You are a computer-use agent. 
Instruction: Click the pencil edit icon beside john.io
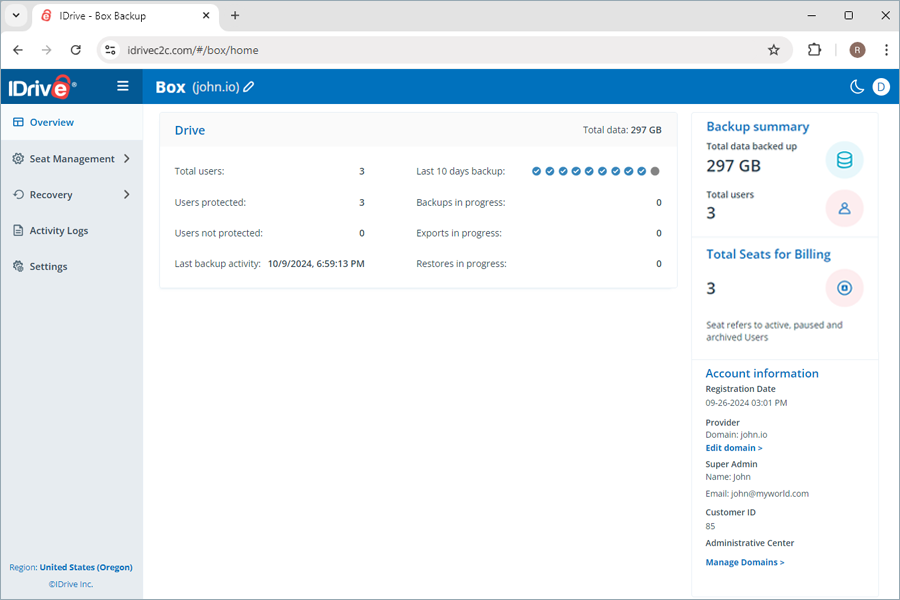point(249,87)
